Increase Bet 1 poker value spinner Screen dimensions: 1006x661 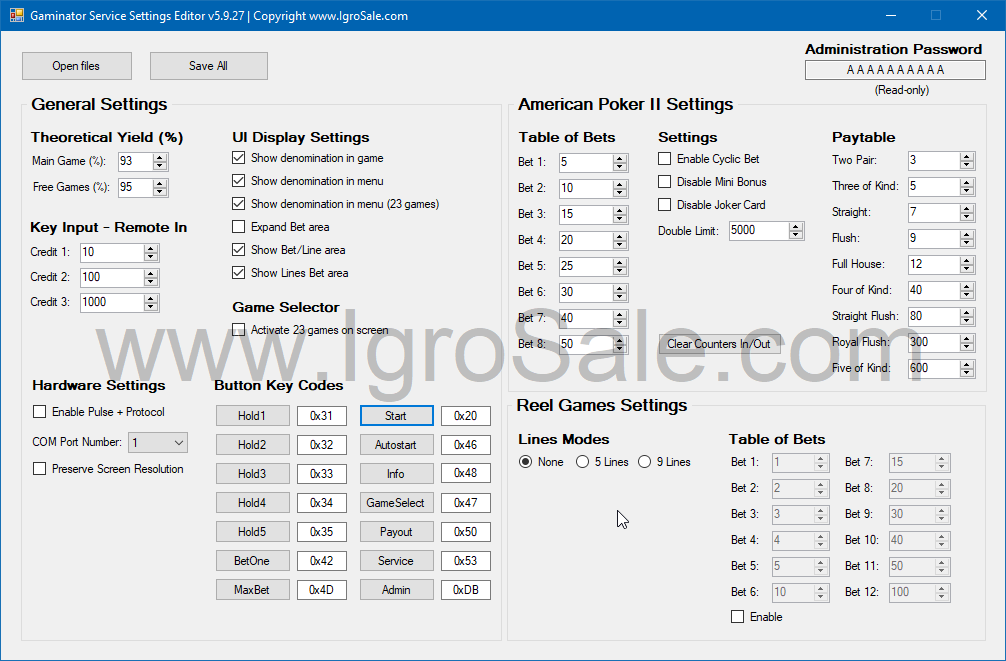click(x=620, y=158)
